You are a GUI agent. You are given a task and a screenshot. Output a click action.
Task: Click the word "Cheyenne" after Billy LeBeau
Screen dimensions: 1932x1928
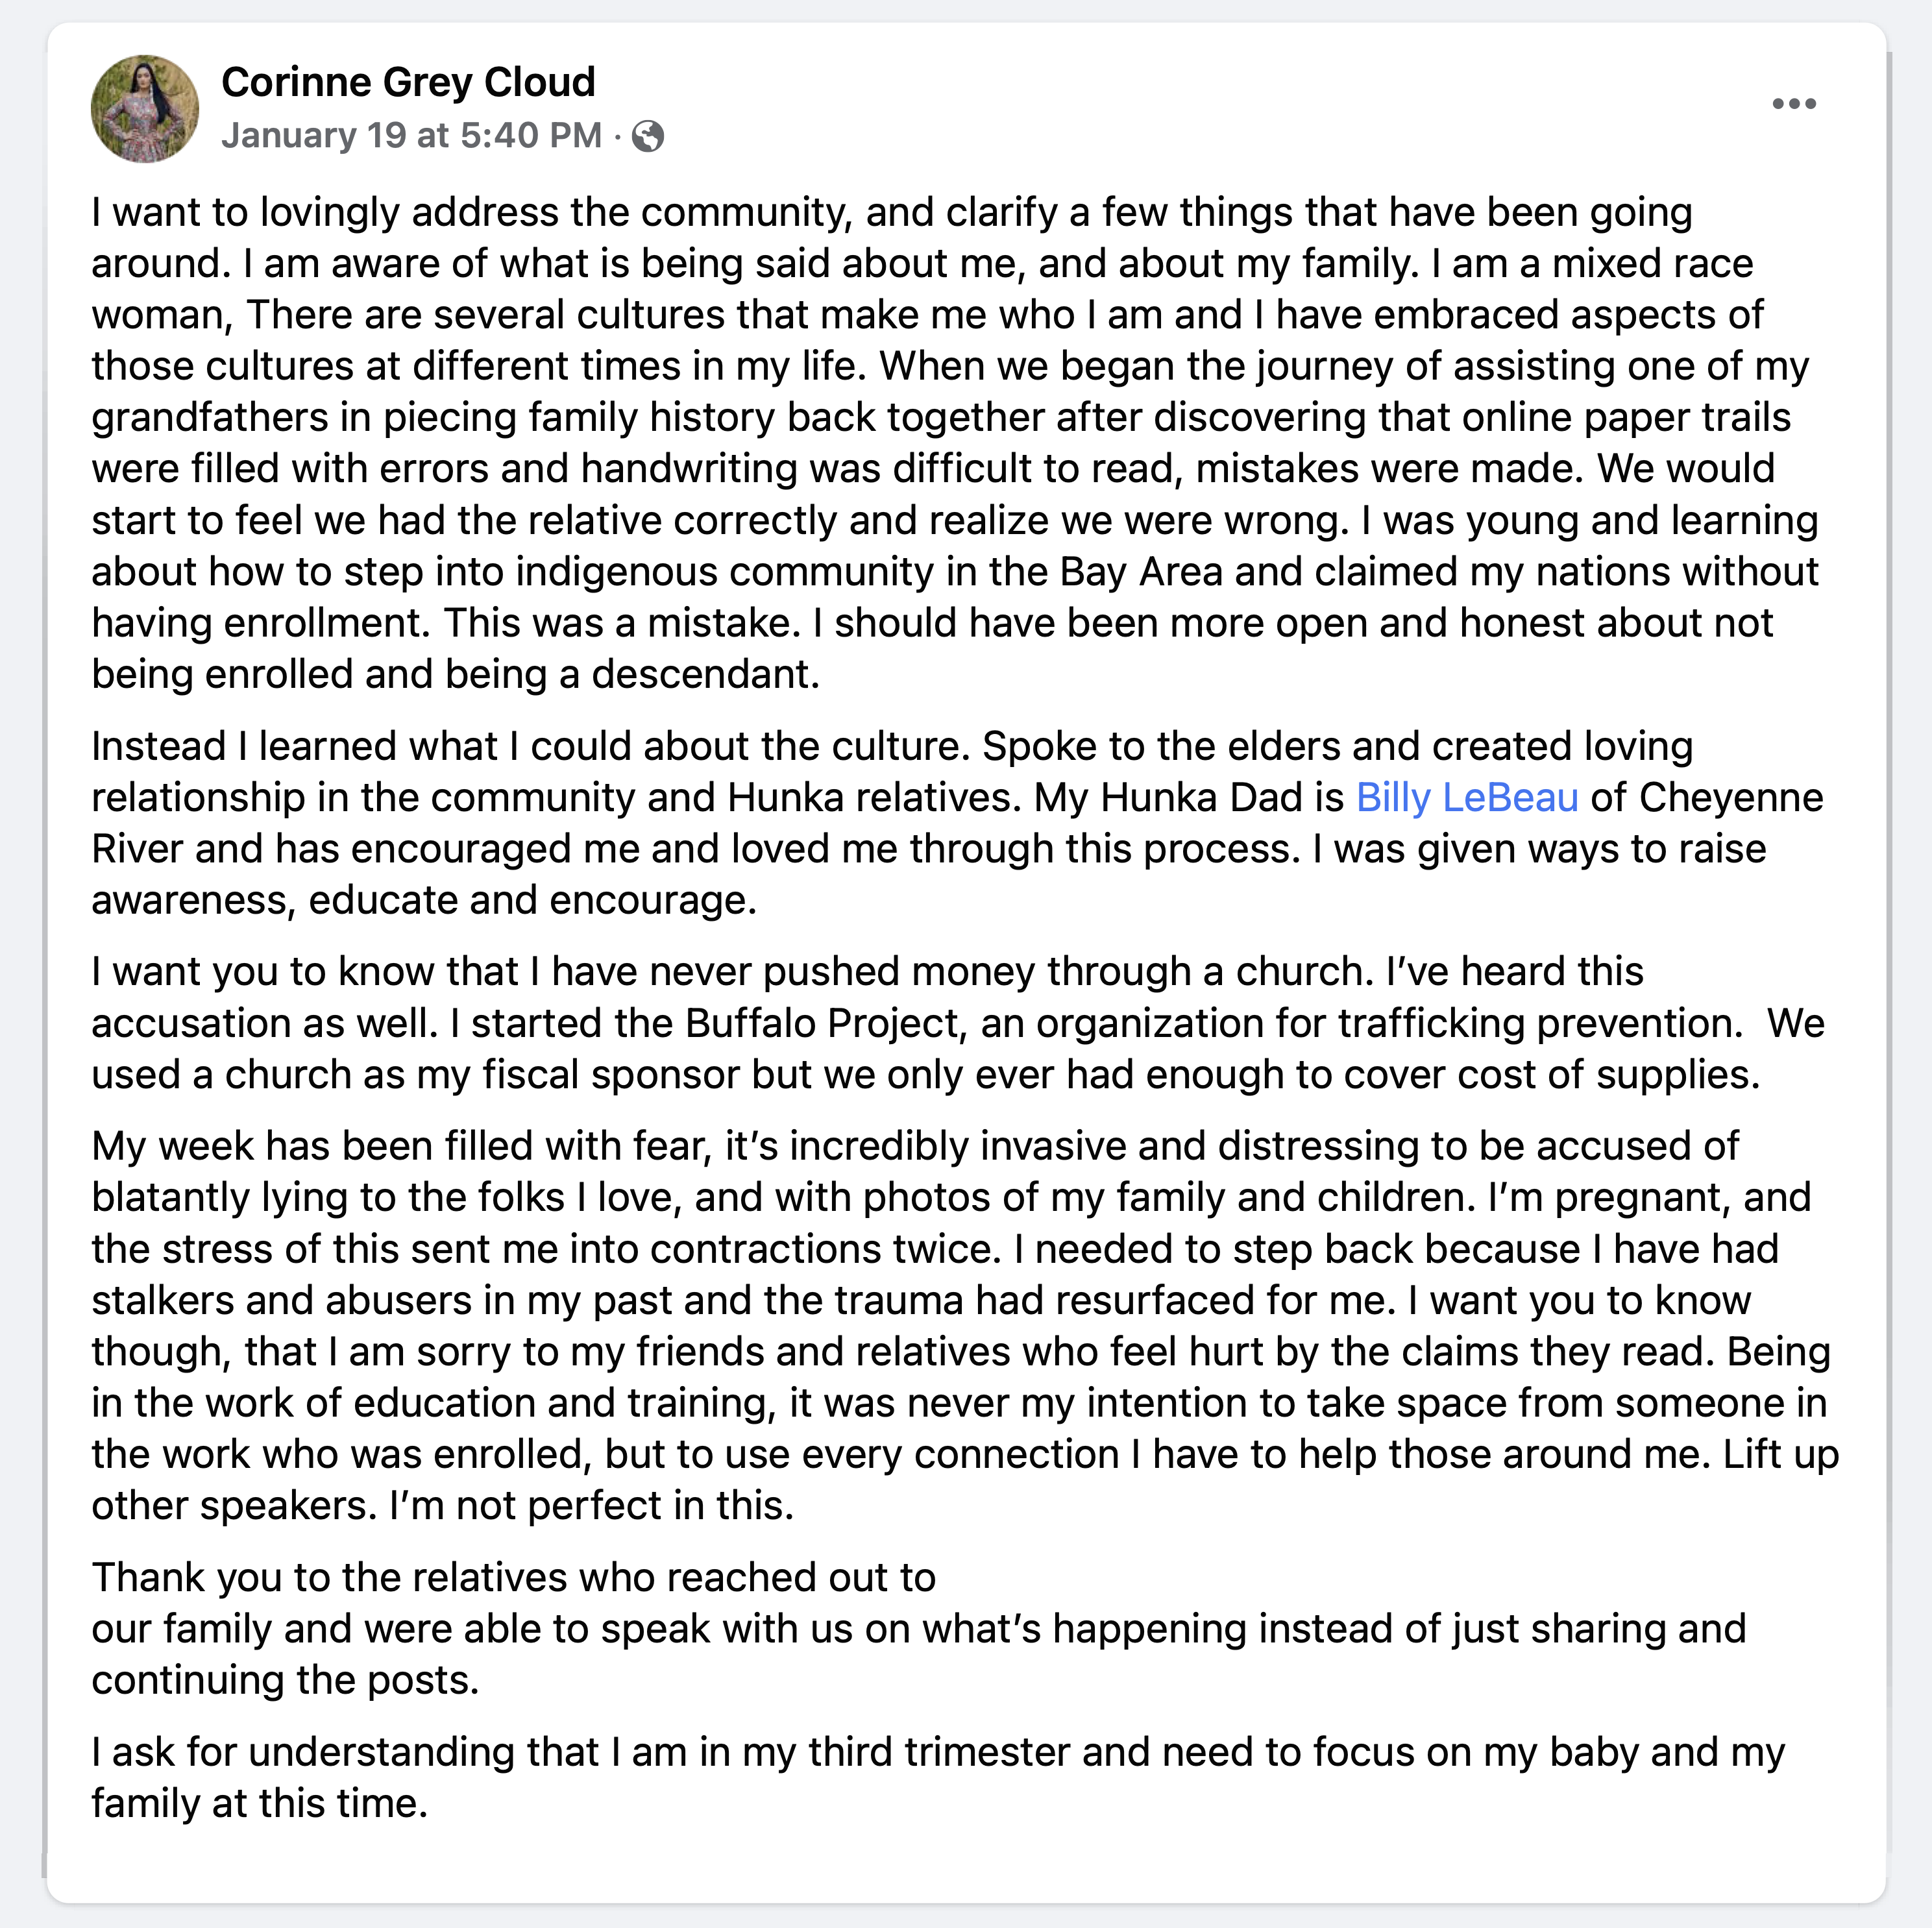pyautogui.click(x=1731, y=797)
